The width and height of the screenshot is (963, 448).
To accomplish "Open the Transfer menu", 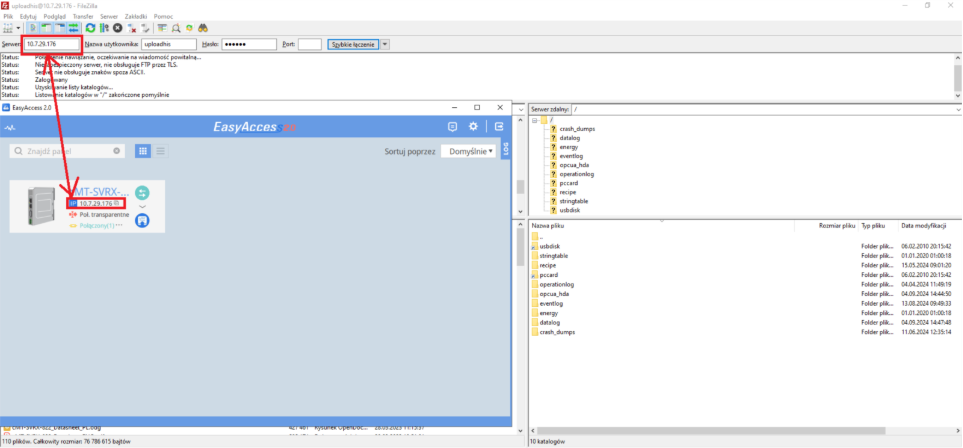I will (x=83, y=16).
